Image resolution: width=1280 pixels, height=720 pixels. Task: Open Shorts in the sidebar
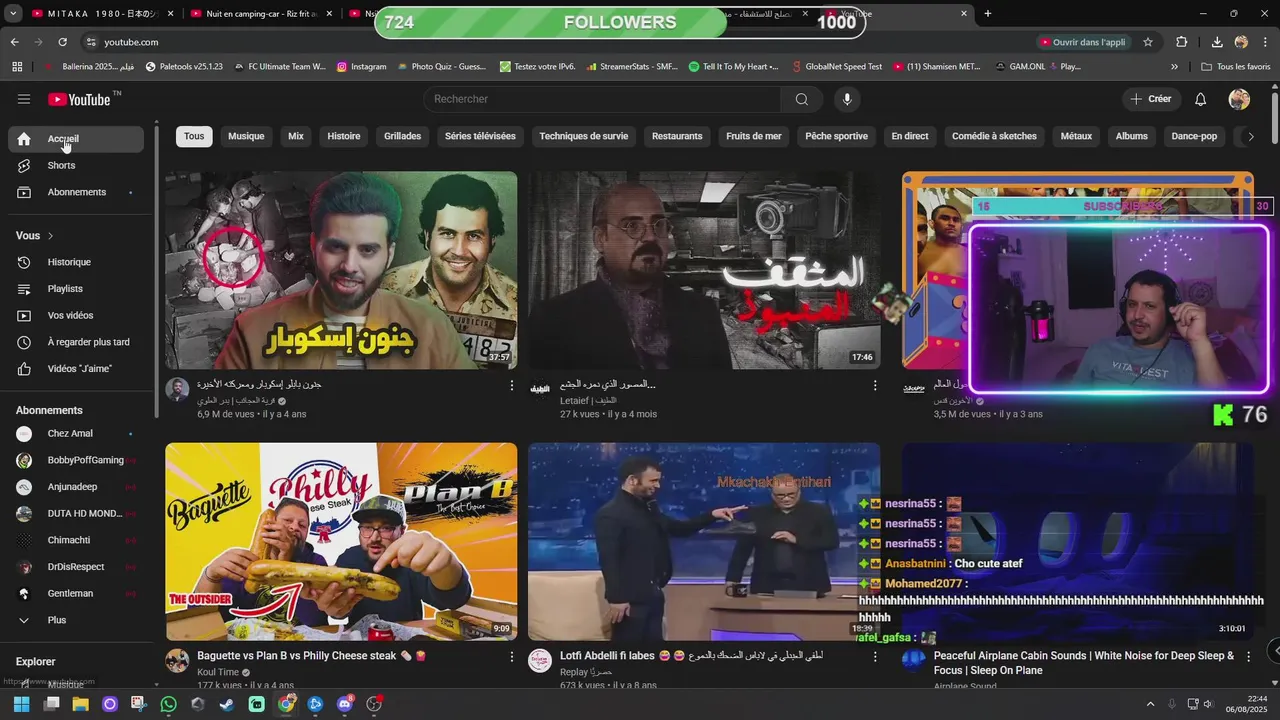[x=76, y=165]
